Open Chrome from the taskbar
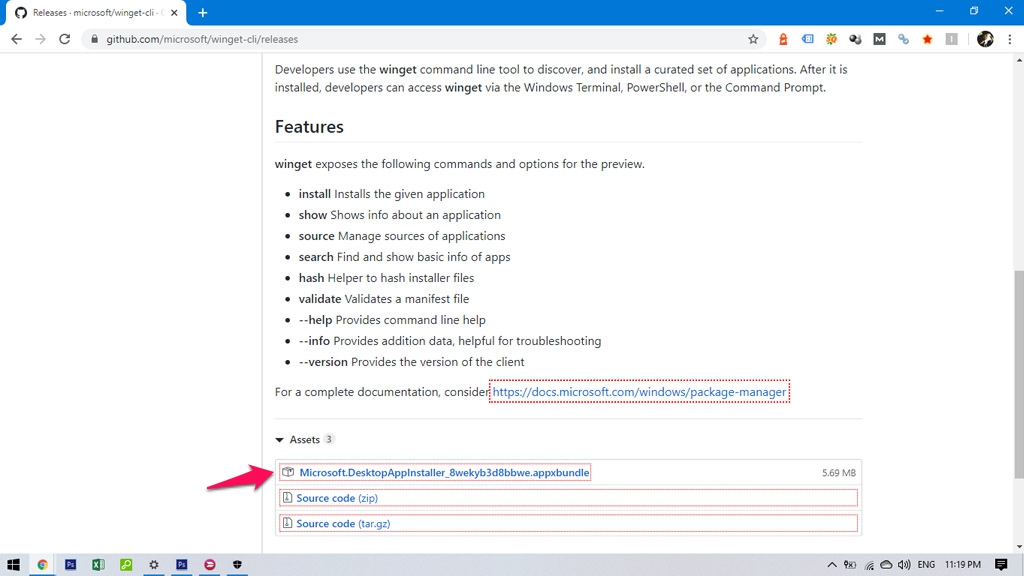This screenshot has height=576, width=1024. (42, 564)
